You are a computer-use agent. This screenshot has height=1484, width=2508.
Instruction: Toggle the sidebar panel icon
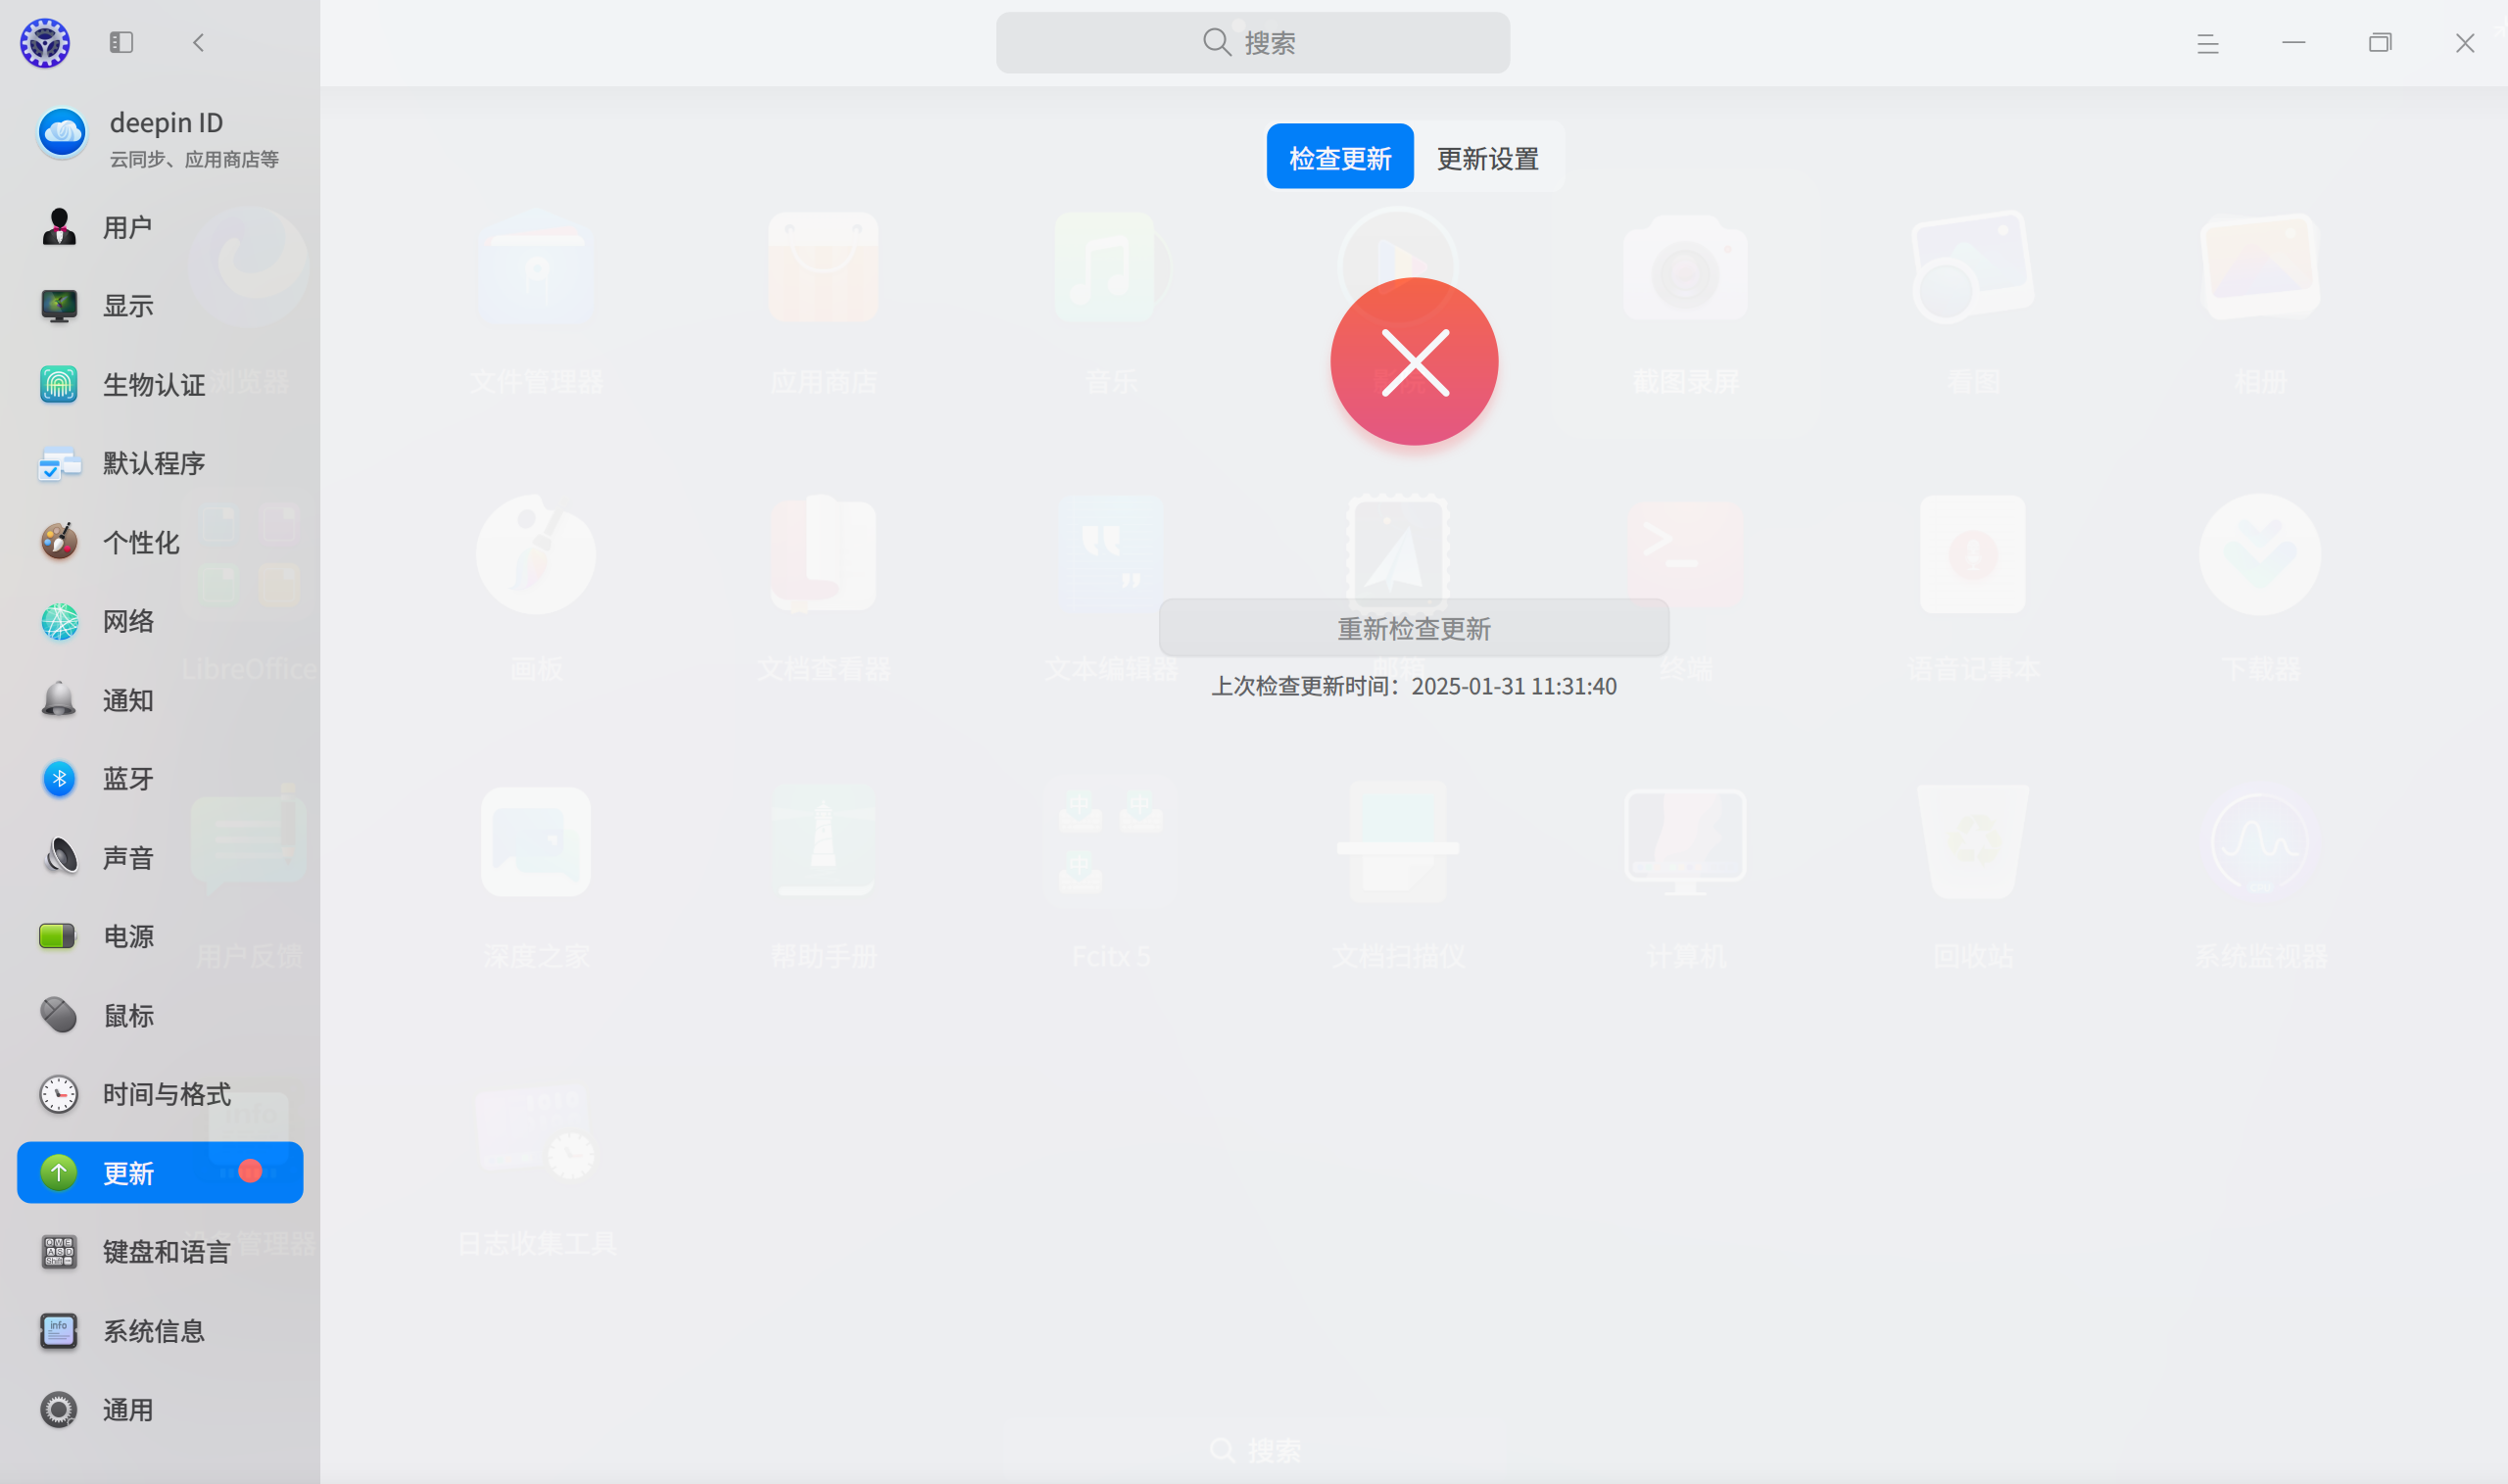pyautogui.click(x=121, y=42)
